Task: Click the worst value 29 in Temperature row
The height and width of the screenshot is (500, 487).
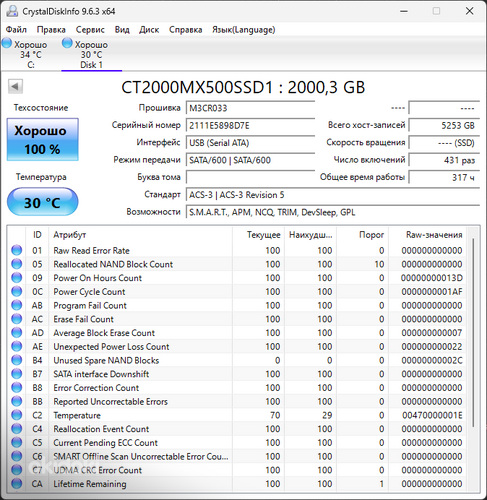Action: 327,415
